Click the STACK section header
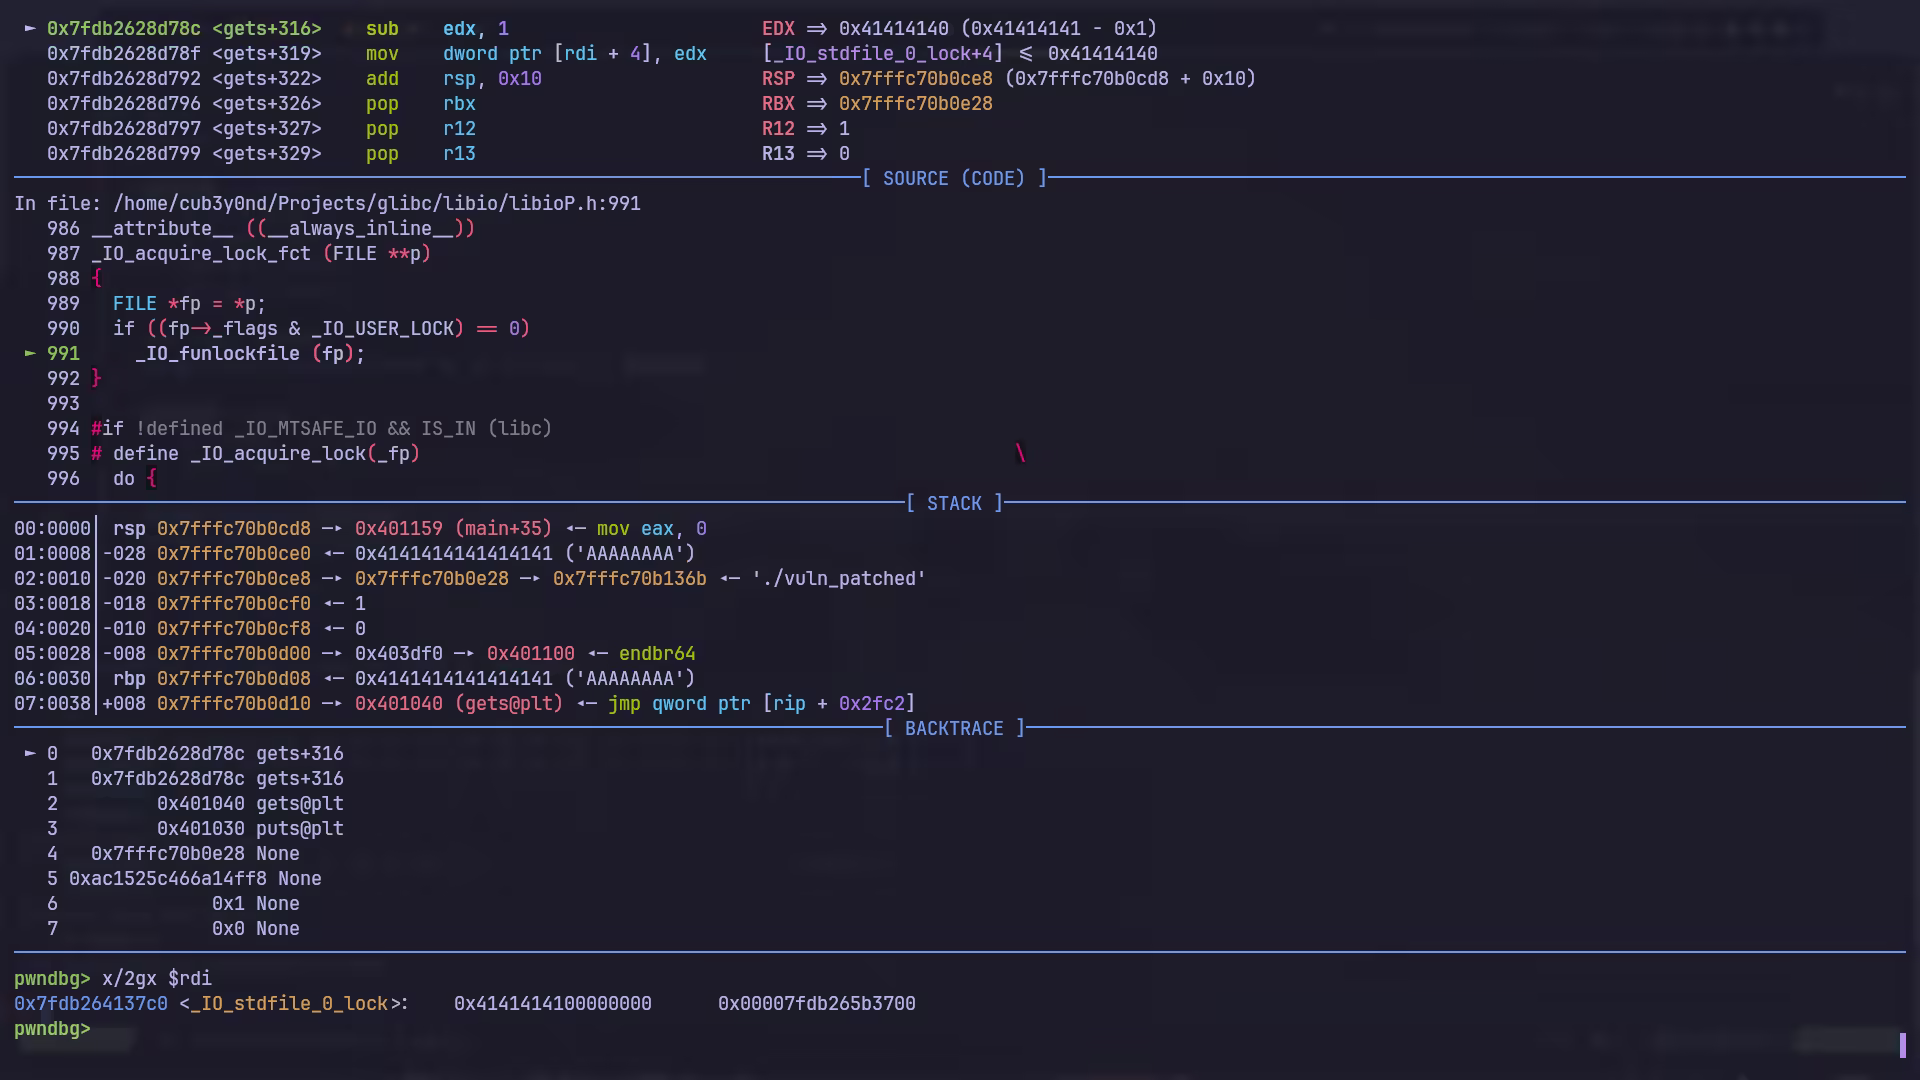Screen dimensions: 1920x1080 (954, 504)
